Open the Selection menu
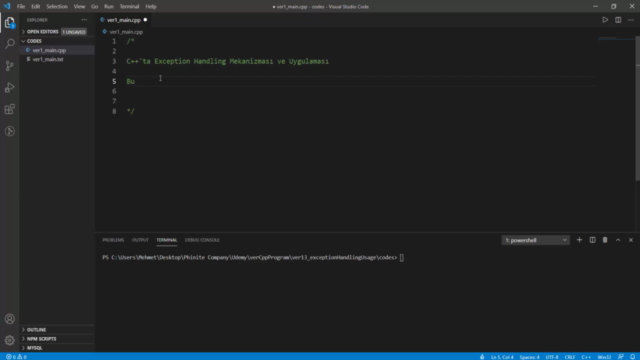Viewport: 640px width, 360px height. click(x=57, y=7)
